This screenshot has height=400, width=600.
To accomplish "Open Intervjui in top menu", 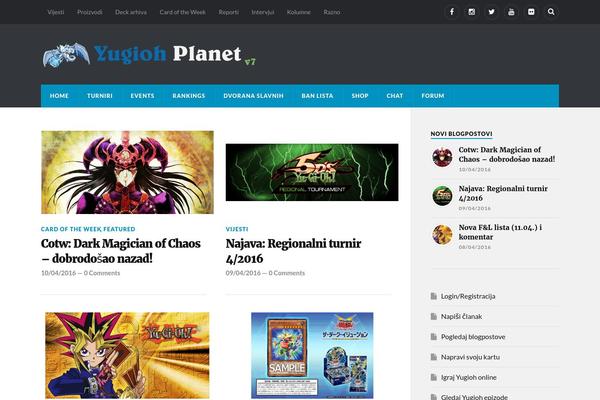I will 262,12.
